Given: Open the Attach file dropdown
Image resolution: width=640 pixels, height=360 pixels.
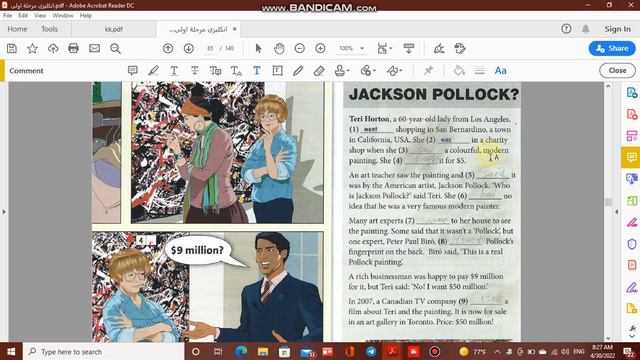Looking at the screenshot, I should point(368,71).
